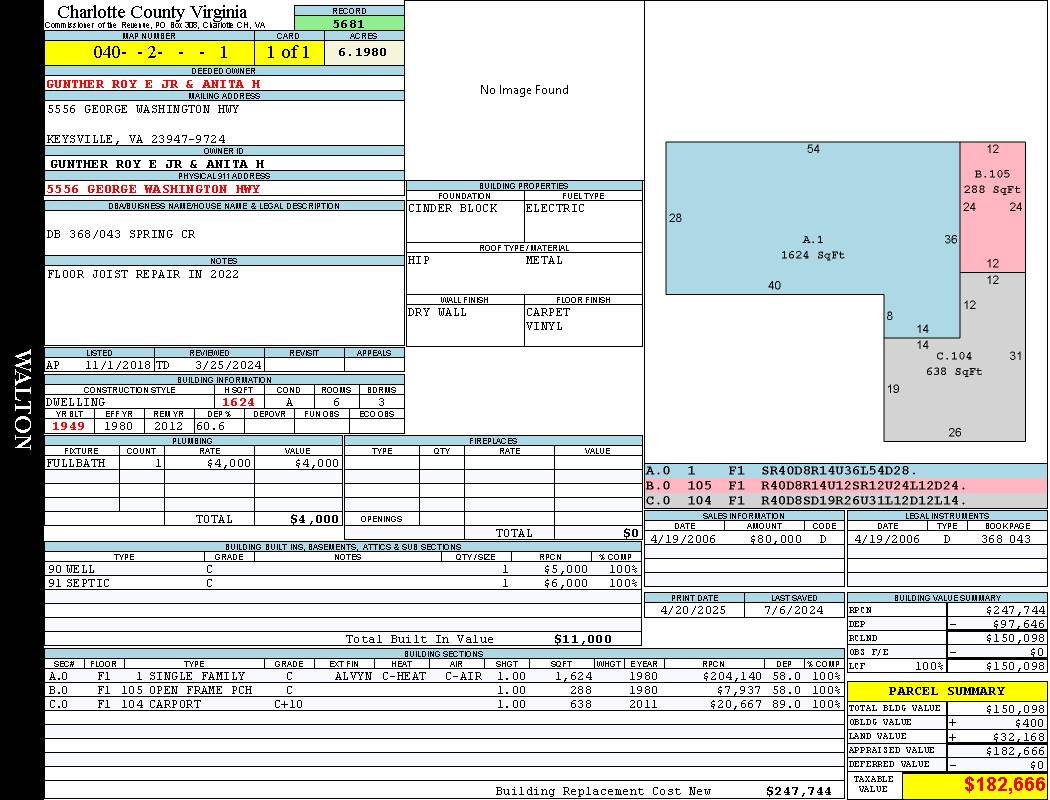Click the '1 of 1' card indicator
Image resolution: width=1050 pixels, height=800 pixels.
(288, 52)
